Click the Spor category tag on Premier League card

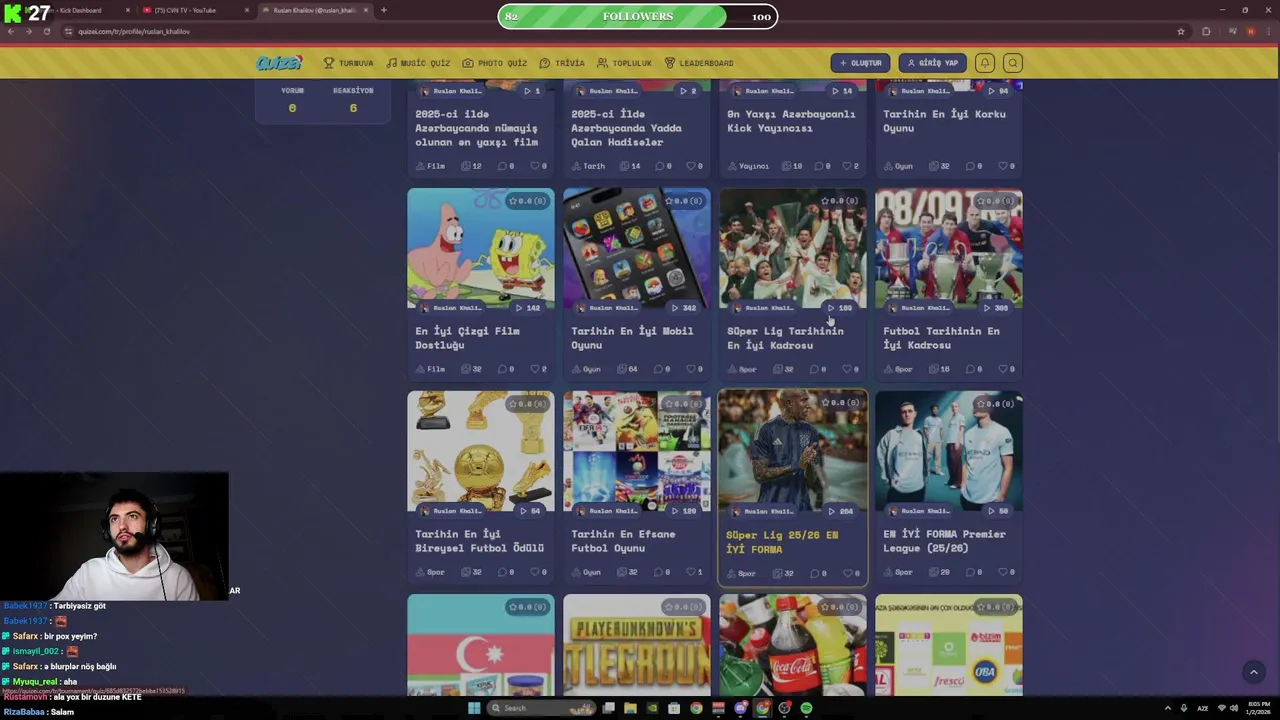[899, 572]
